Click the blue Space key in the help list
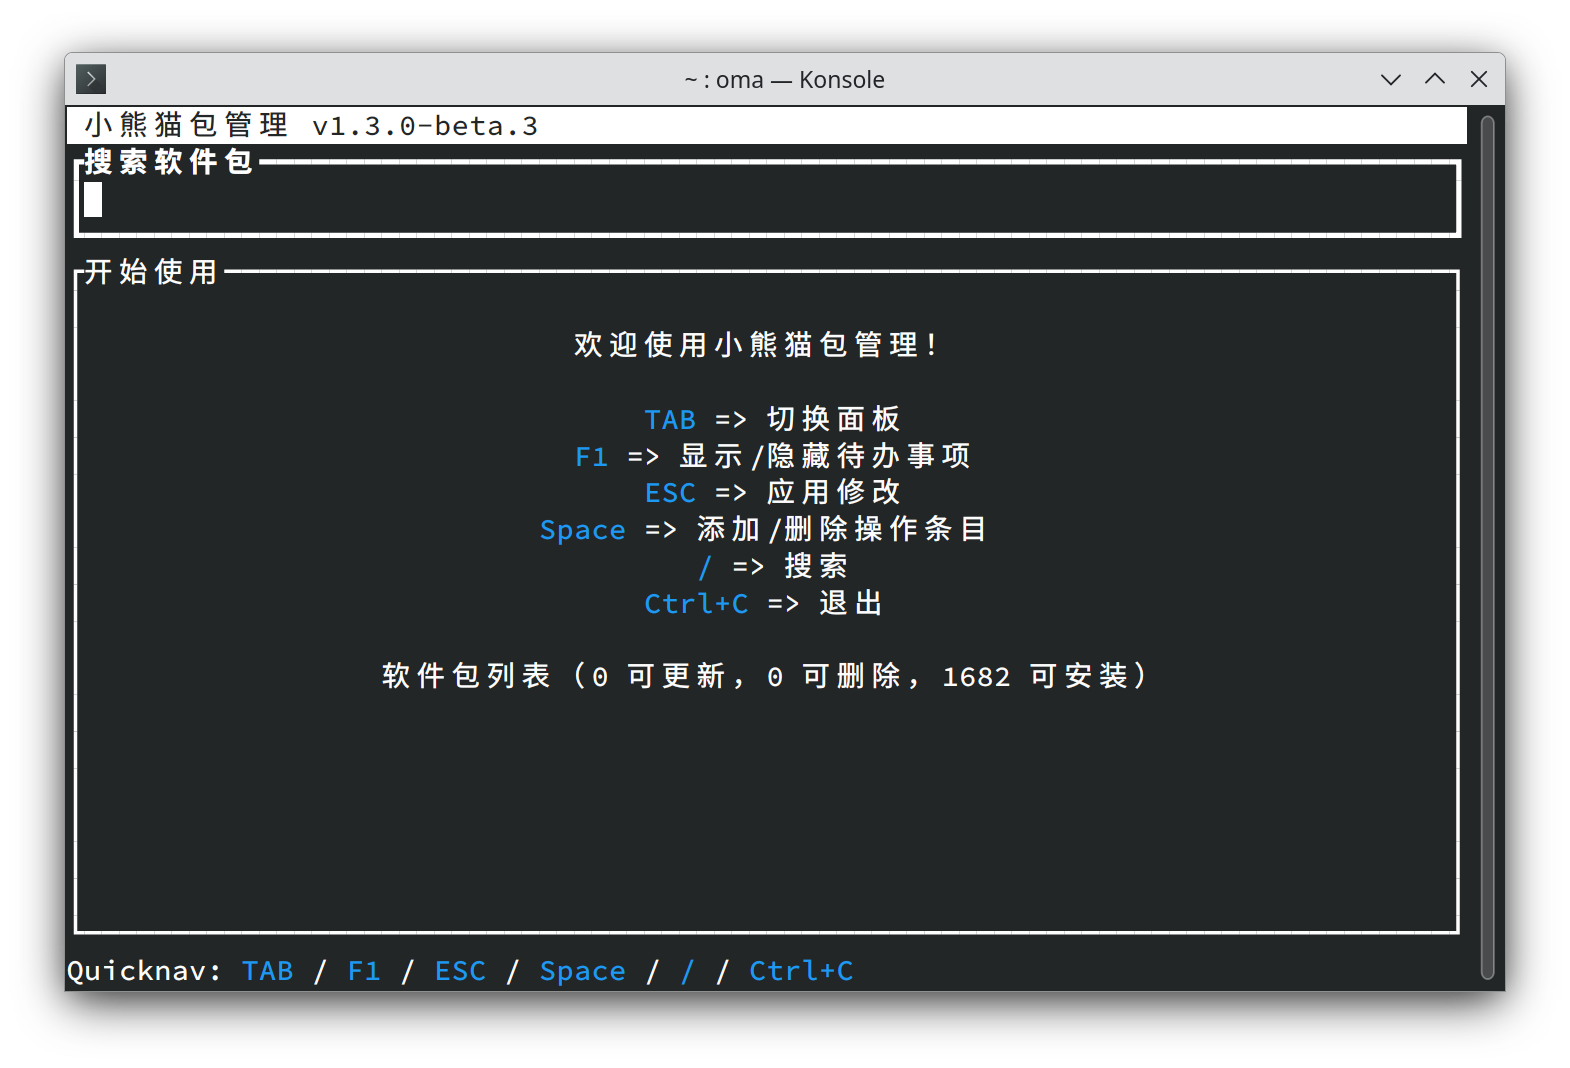The height and width of the screenshot is (1068, 1570). (x=582, y=530)
